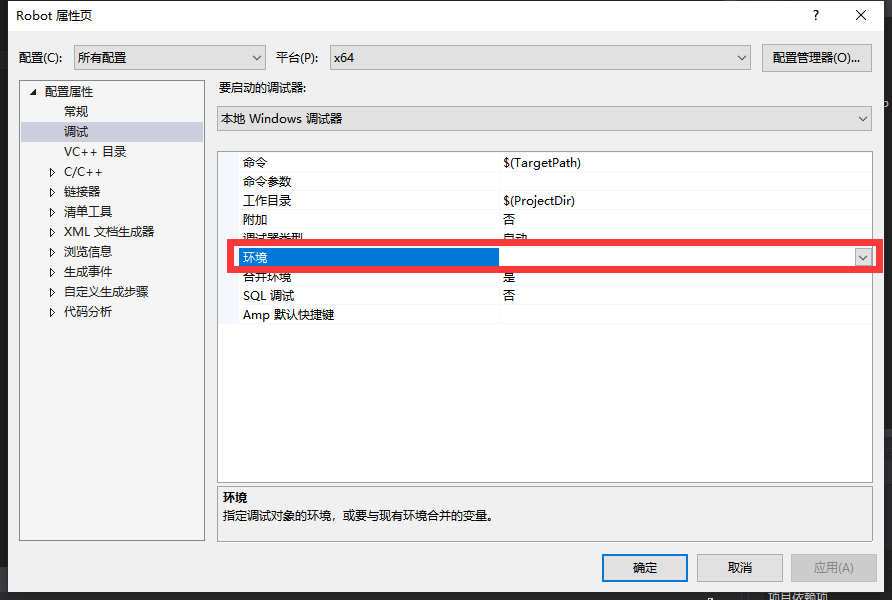Click the 环境 value dropdown arrow
Screen dimensions: 892x600
click(x=863, y=257)
